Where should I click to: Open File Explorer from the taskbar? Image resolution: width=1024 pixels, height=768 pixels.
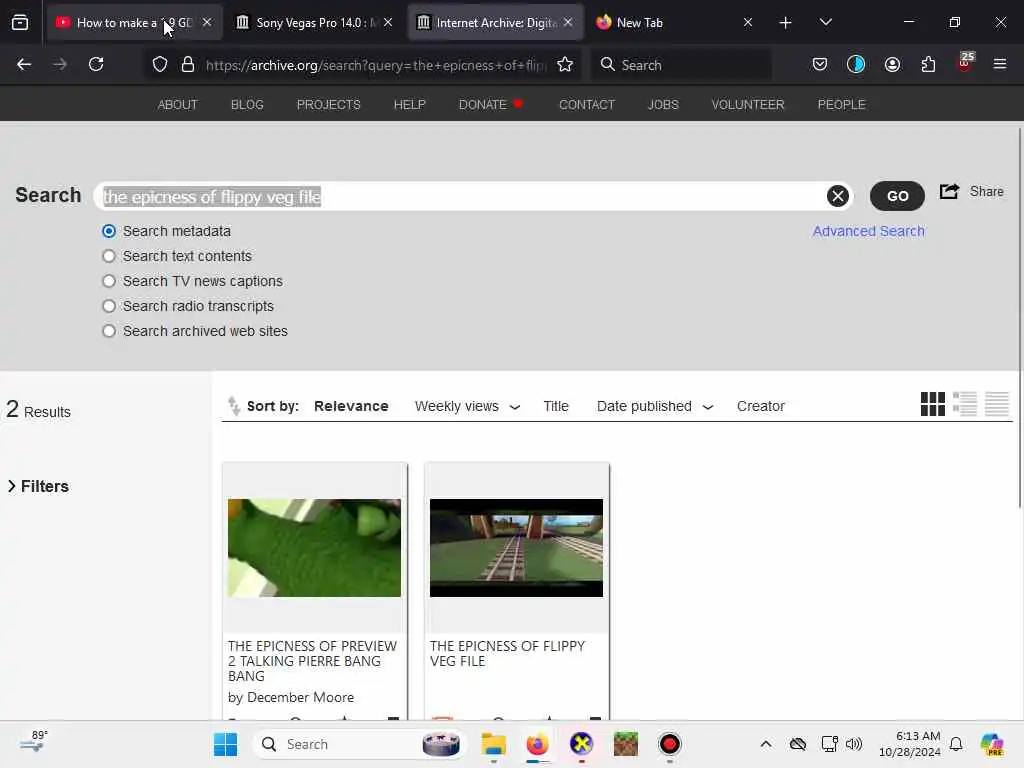click(494, 744)
